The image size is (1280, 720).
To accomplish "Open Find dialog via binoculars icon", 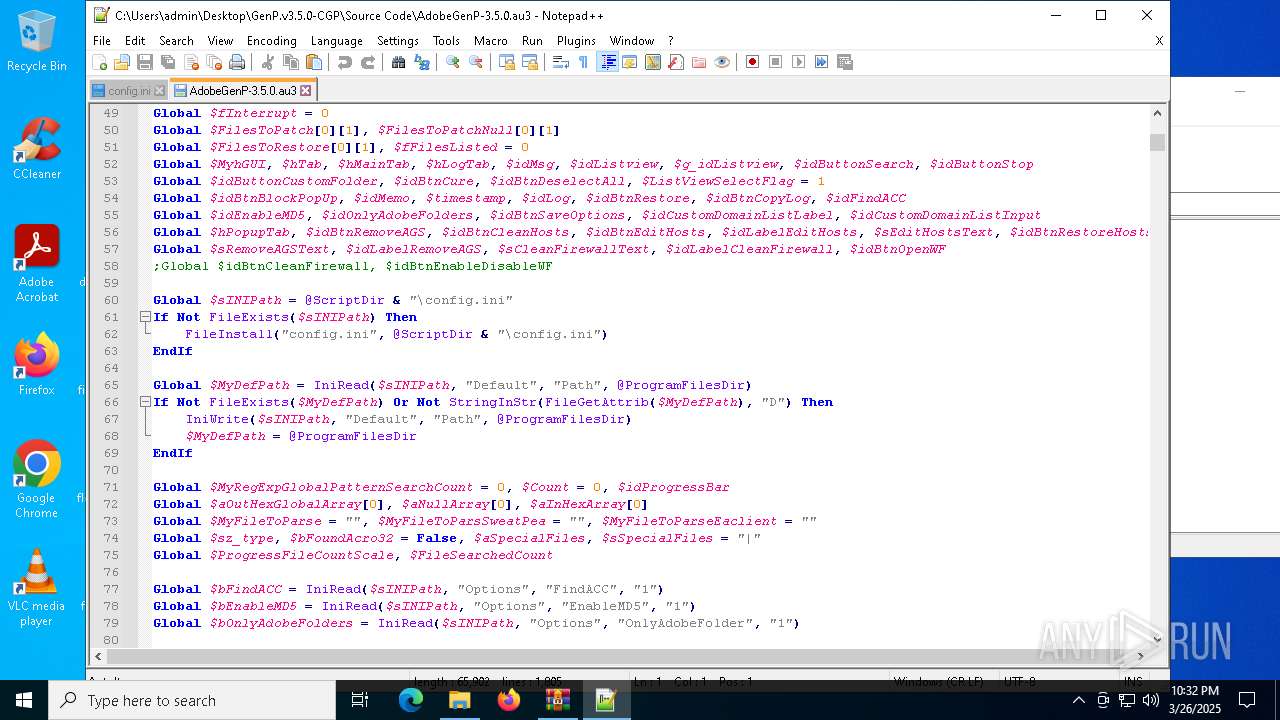I will (399, 62).
